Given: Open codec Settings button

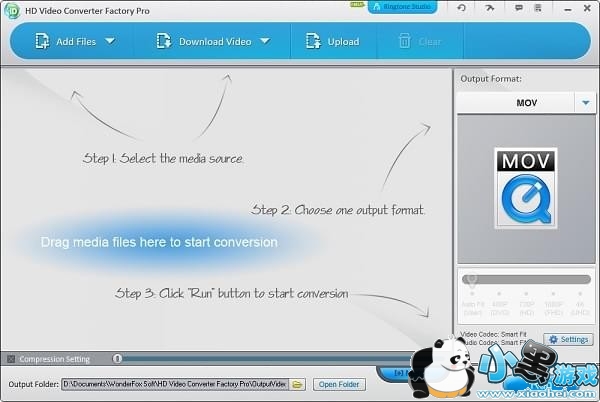Looking at the screenshot, I should point(568,339).
